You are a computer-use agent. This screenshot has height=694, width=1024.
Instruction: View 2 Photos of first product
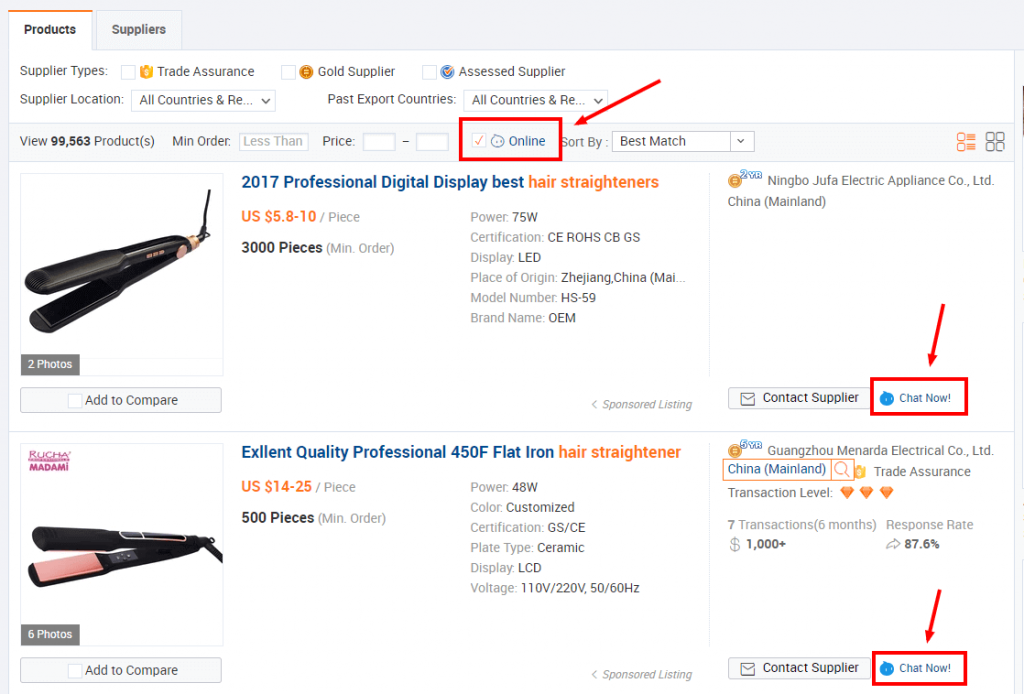[50, 364]
